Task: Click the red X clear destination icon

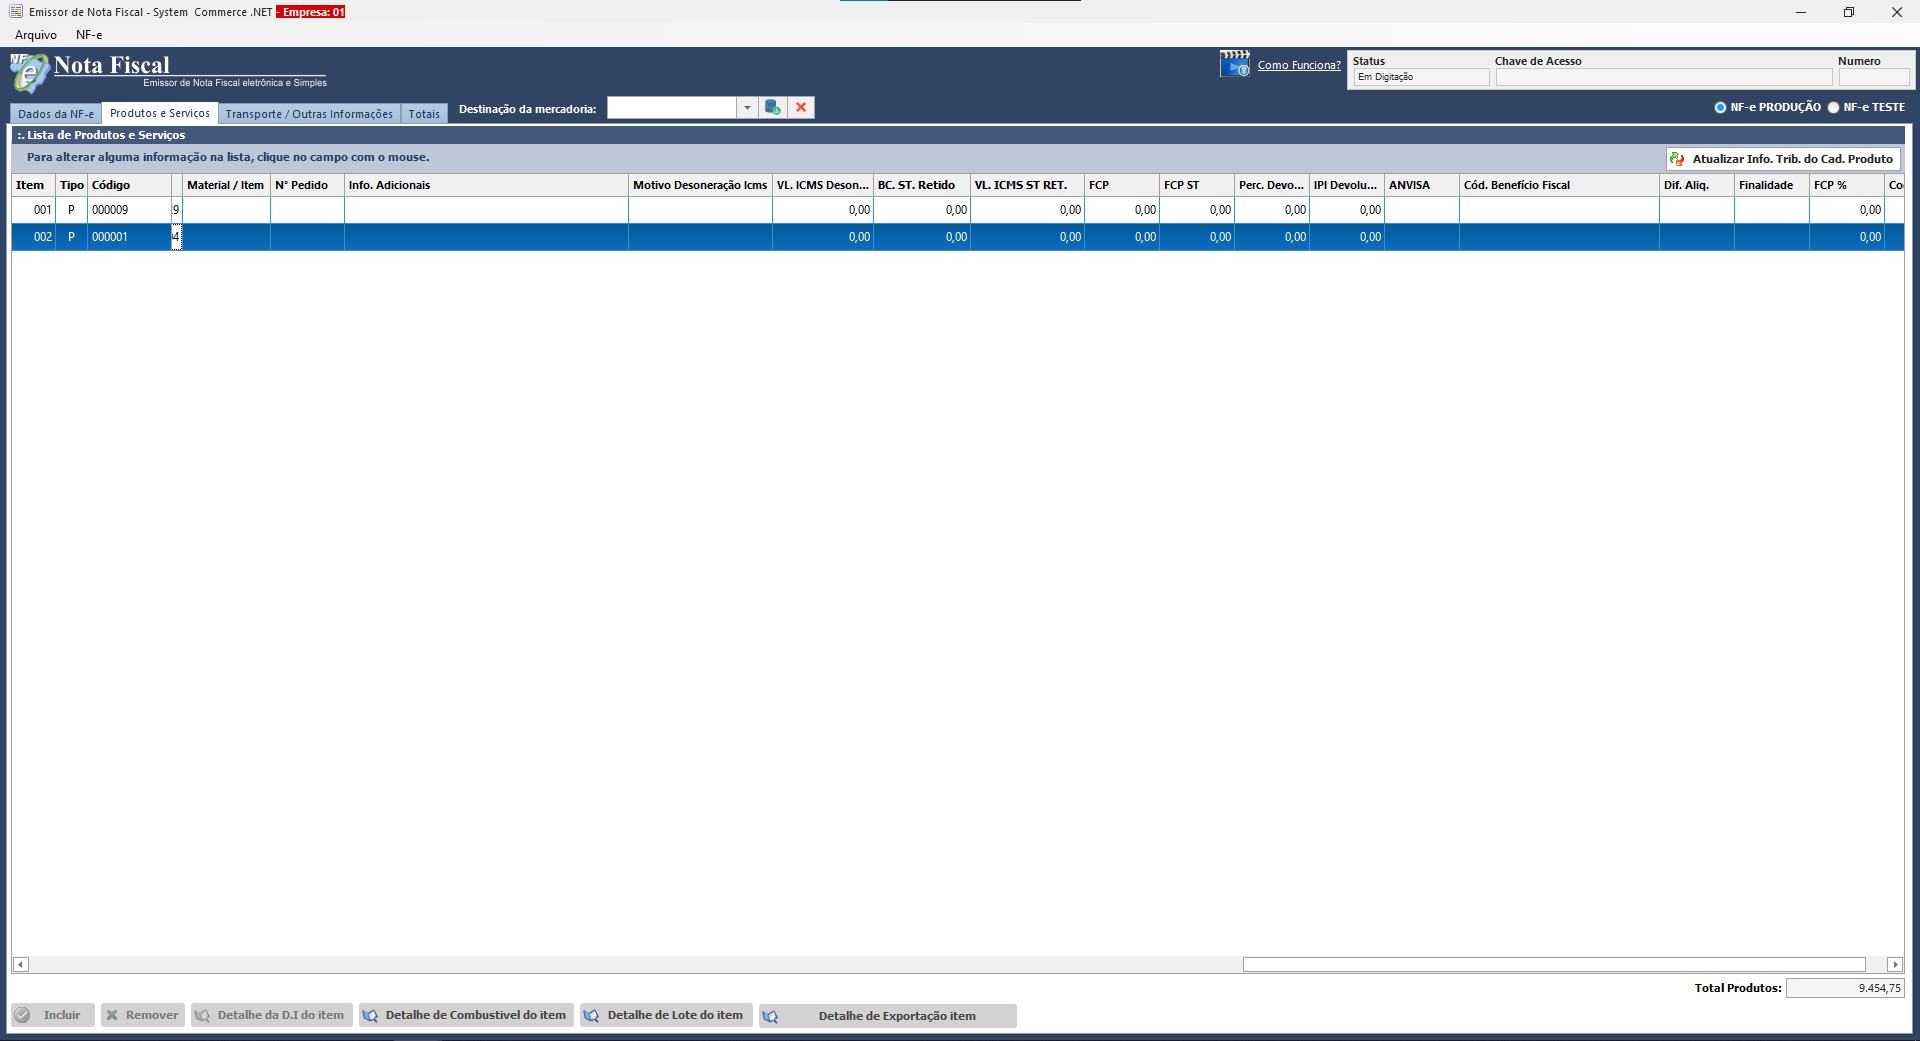Action: pos(801,108)
